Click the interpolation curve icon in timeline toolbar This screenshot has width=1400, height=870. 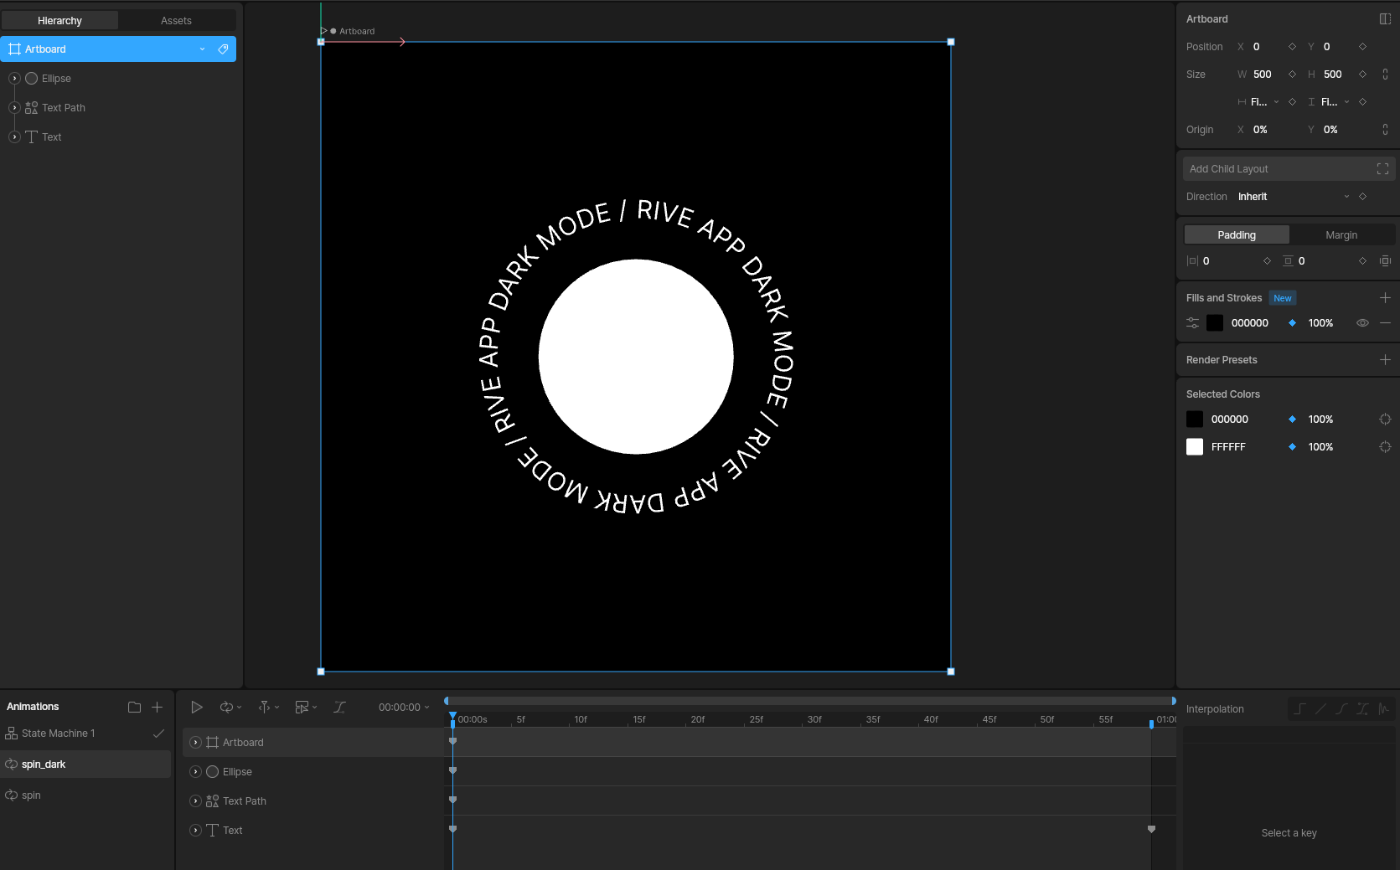[339, 707]
